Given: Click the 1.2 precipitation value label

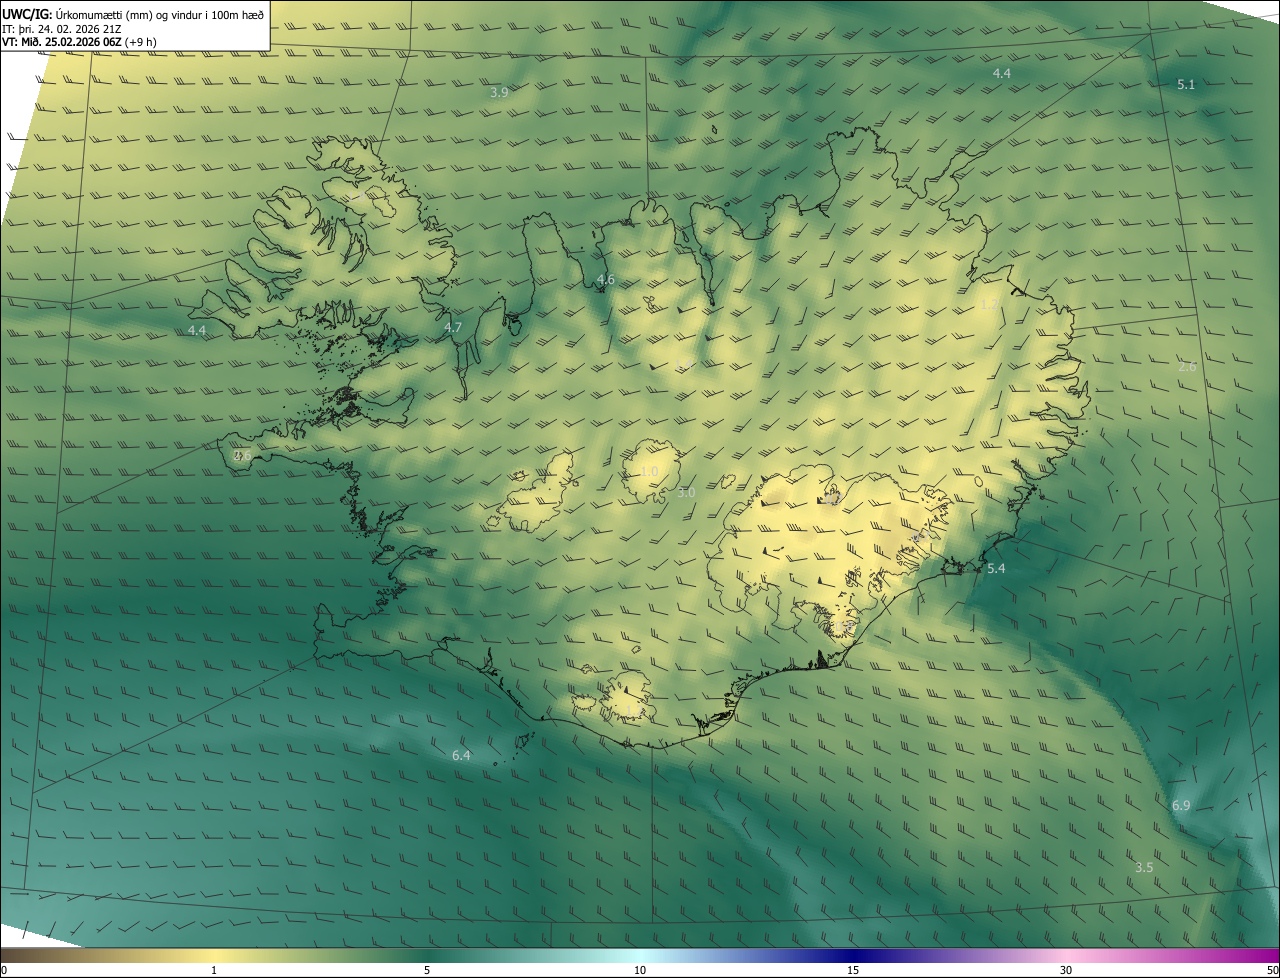Looking at the screenshot, I should coord(989,304).
